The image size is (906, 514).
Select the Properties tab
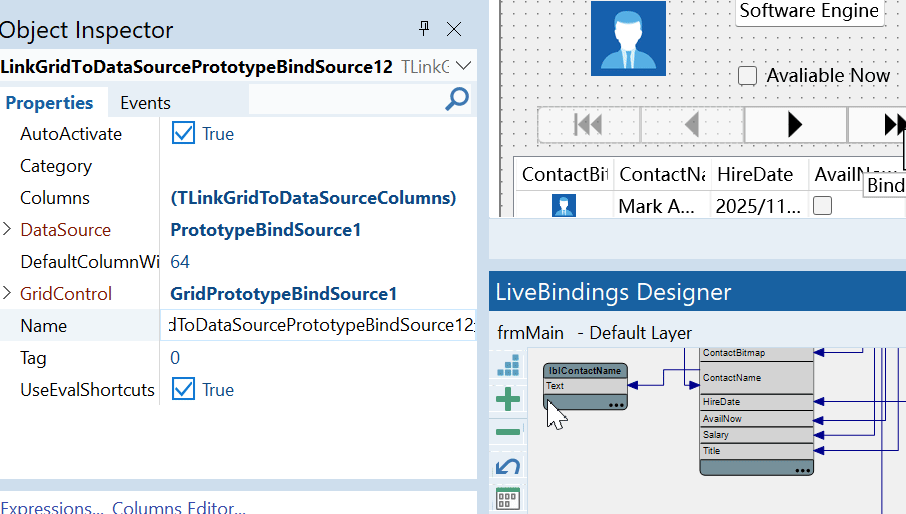tap(49, 102)
